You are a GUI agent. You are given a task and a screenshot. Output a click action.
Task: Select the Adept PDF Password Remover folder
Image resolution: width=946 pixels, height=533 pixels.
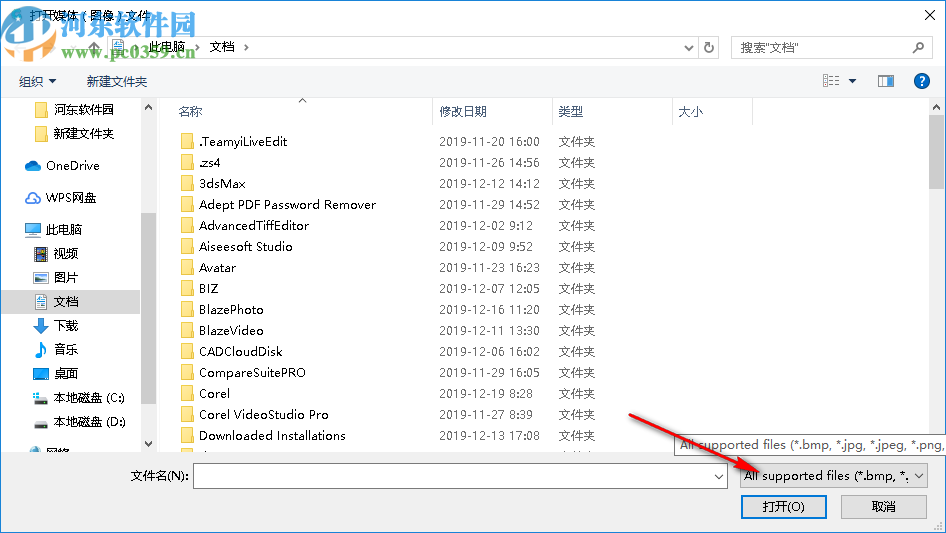[x=287, y=205]
